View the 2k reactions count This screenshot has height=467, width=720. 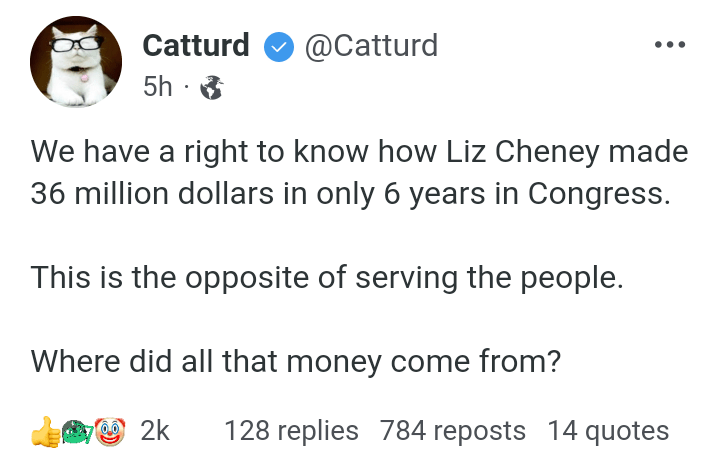(x=155, y=431)
